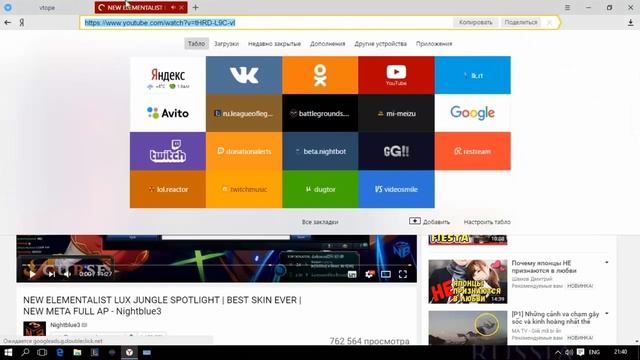Screen dimensions: 640x360
Task: Open the FIESTA video thumbnail
Action: point(468,240)
